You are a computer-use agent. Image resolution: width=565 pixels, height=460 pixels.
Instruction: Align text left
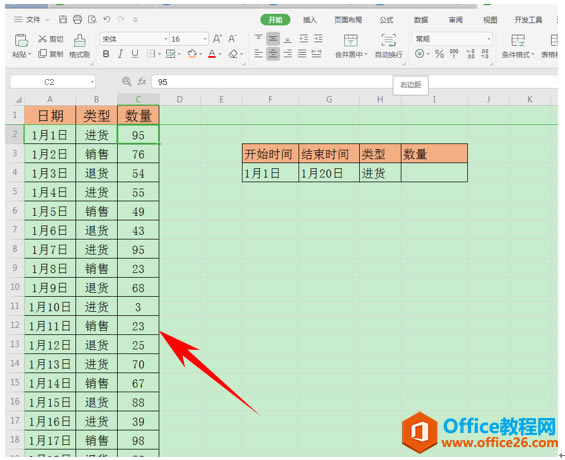(x=258, y=54)
